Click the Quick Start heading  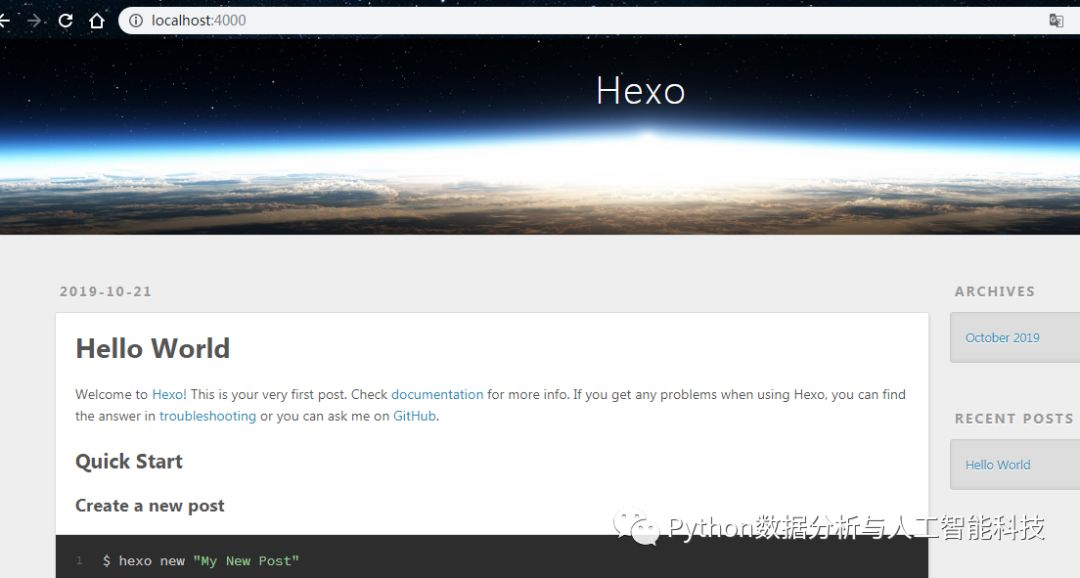coord(129,462)
